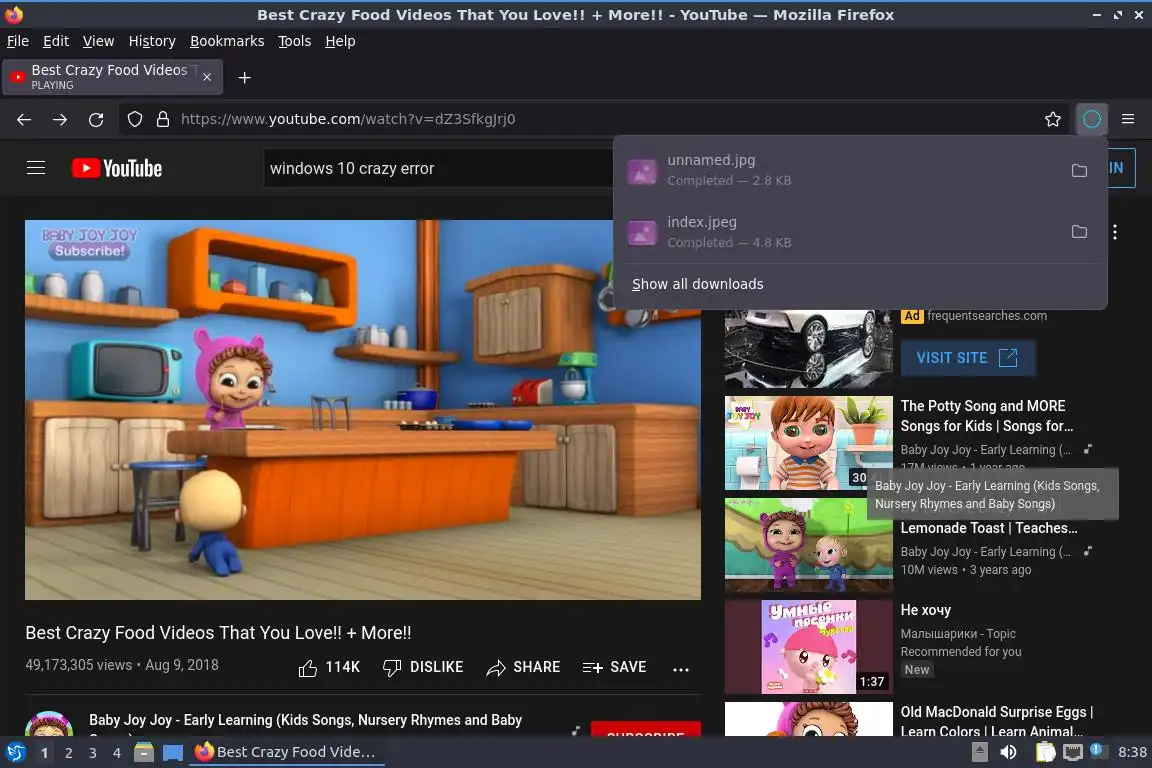Go to the YouTube home logo

tap(117, 168)
